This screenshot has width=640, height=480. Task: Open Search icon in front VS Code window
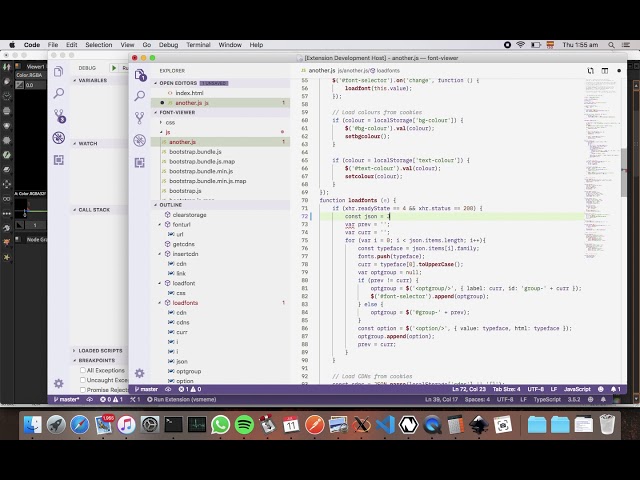[140, 96]
